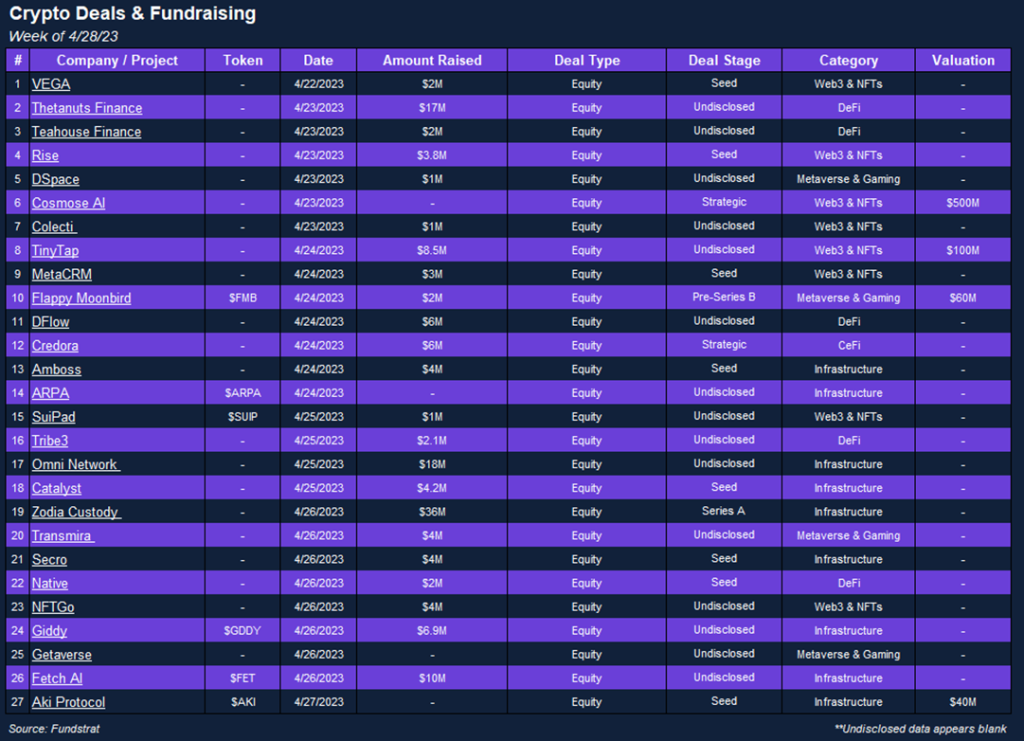This screenshot has height=741, width=1024.
Task: Select the $60M valuation cell
Action: click(963, 298)
